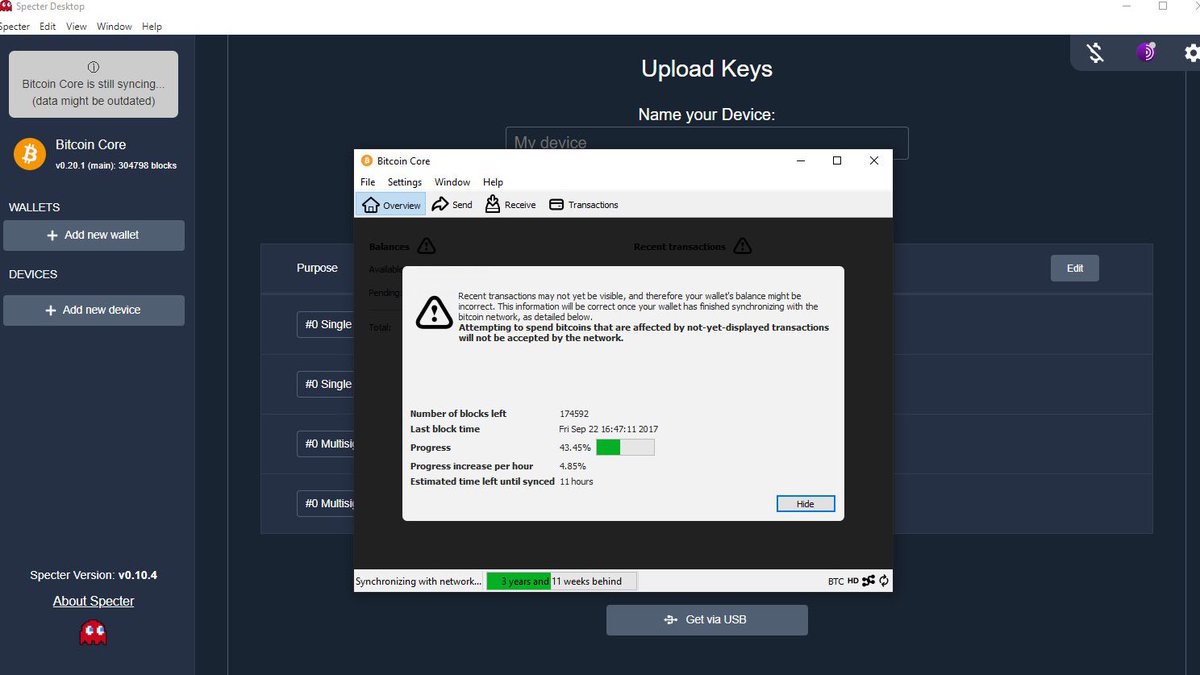Switch to the Send tab in Bitcoin Core
1200x675 pixels.
(452, 204)
